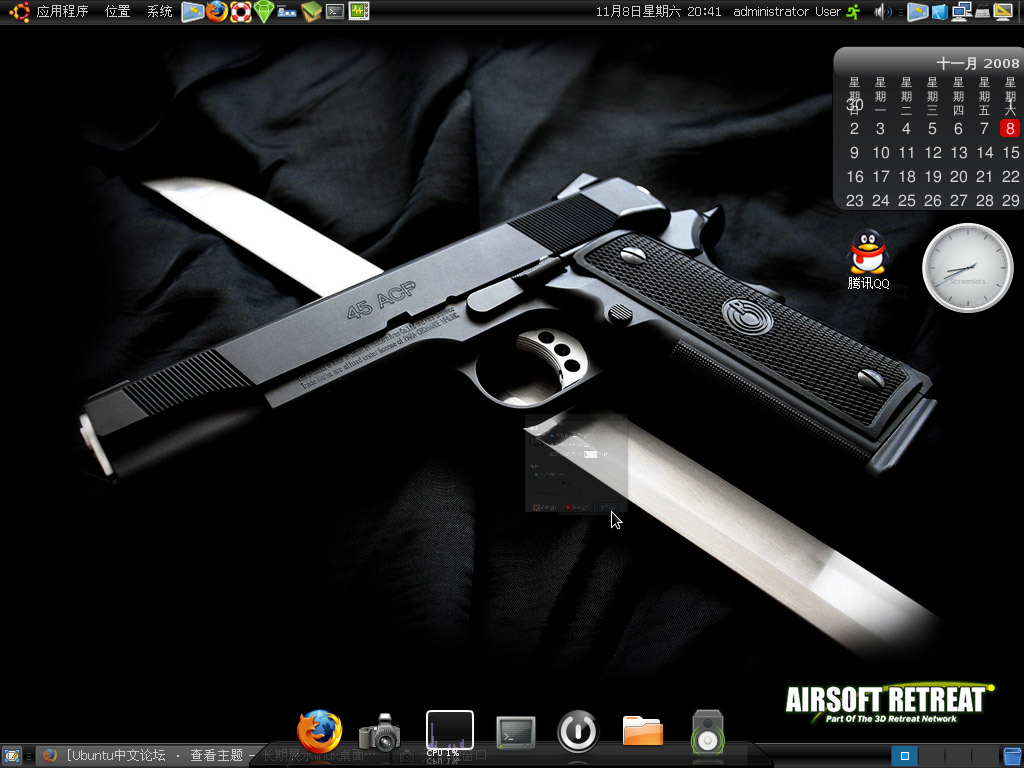Open the lifebuoy help launcher

pyautogui.click(x=241, y=11)
